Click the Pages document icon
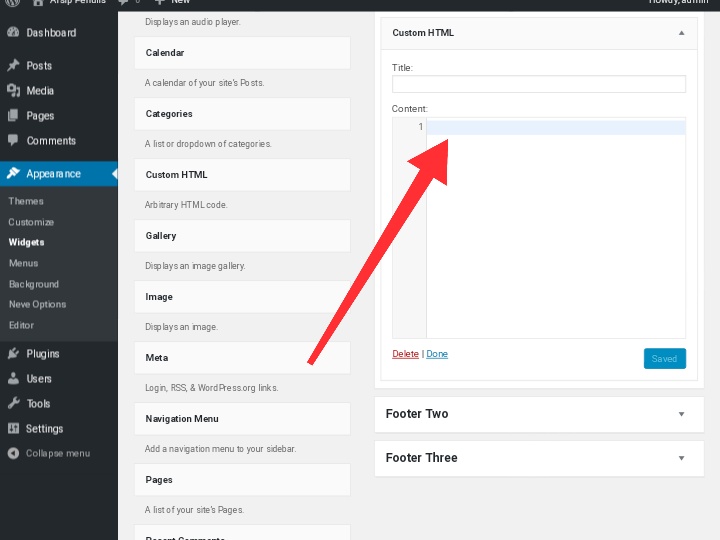The width and height of the screenshot is (720, 540). (13, 115)
